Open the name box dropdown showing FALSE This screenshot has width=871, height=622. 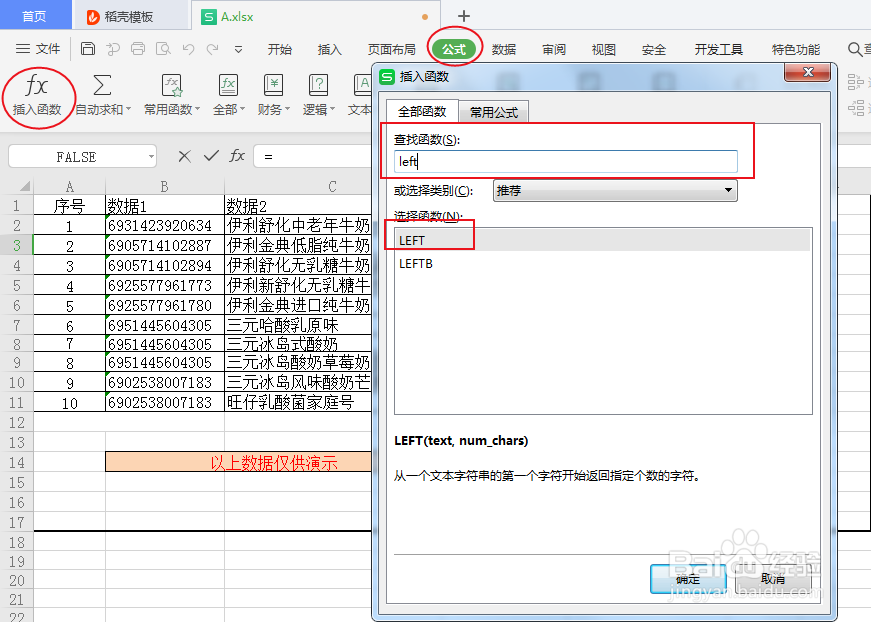click(x=152, y=156)
